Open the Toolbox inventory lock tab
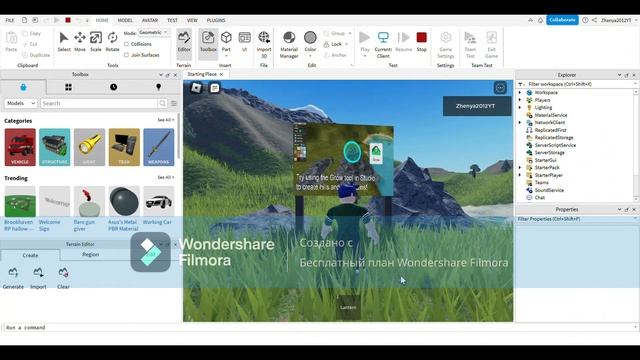 pyautogui.click(x=23, y=87)
